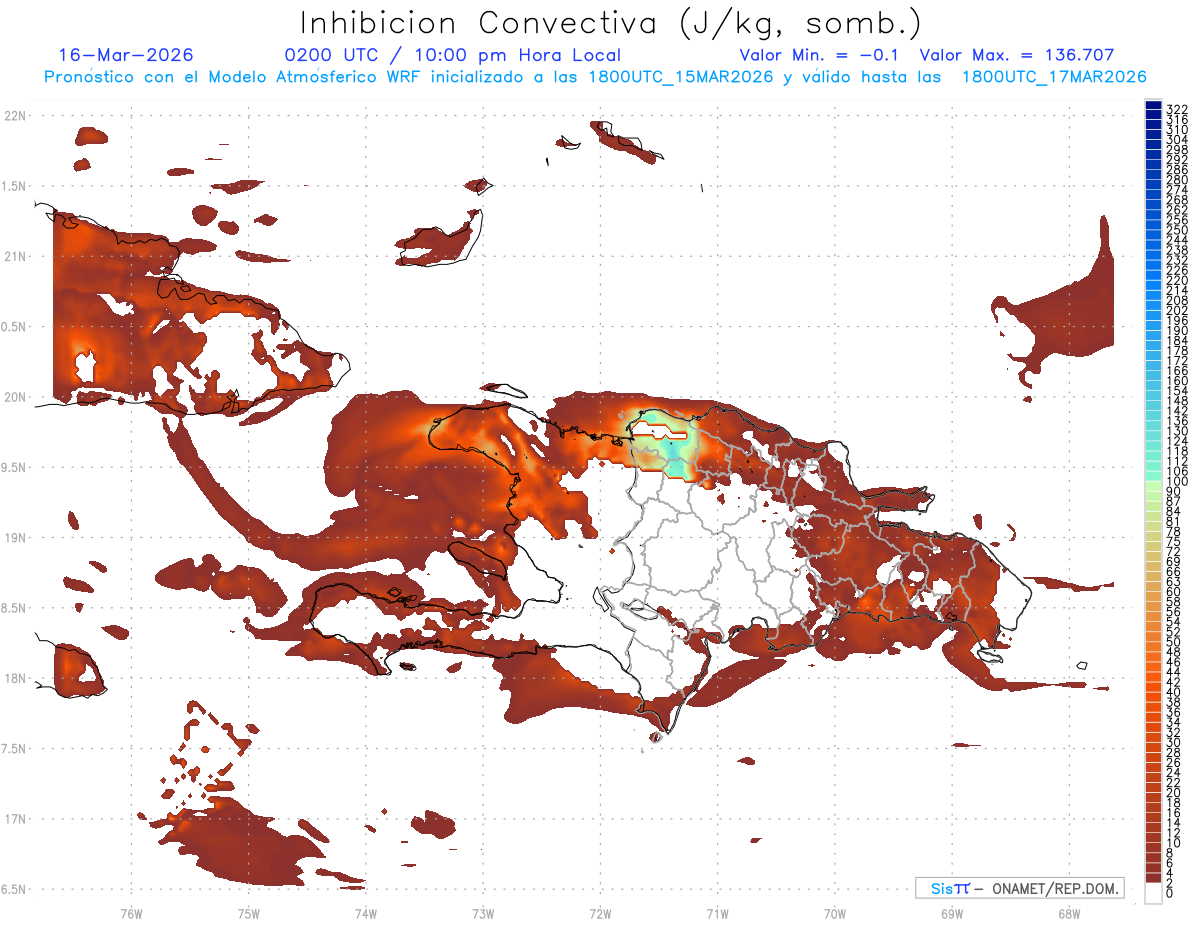Click the "70W" longitude label
Screen dimensions: 1200x927
[835, 913]
